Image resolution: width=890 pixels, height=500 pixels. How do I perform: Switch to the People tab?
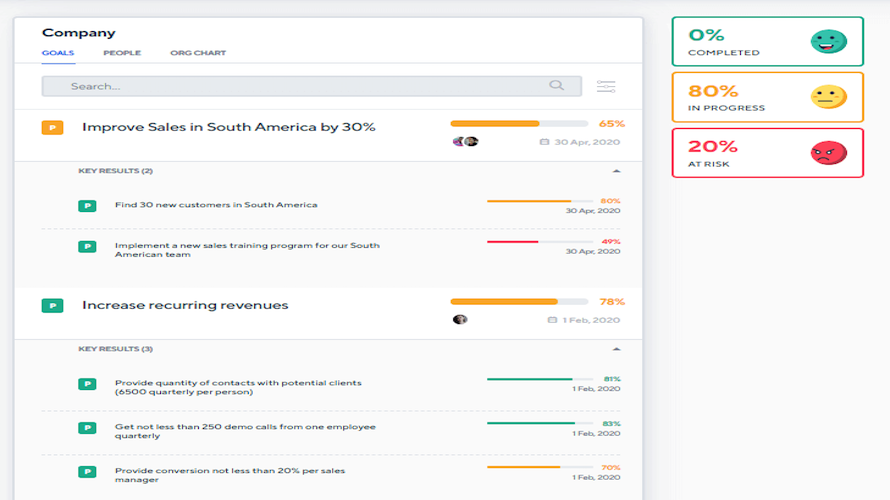(122, 53)
